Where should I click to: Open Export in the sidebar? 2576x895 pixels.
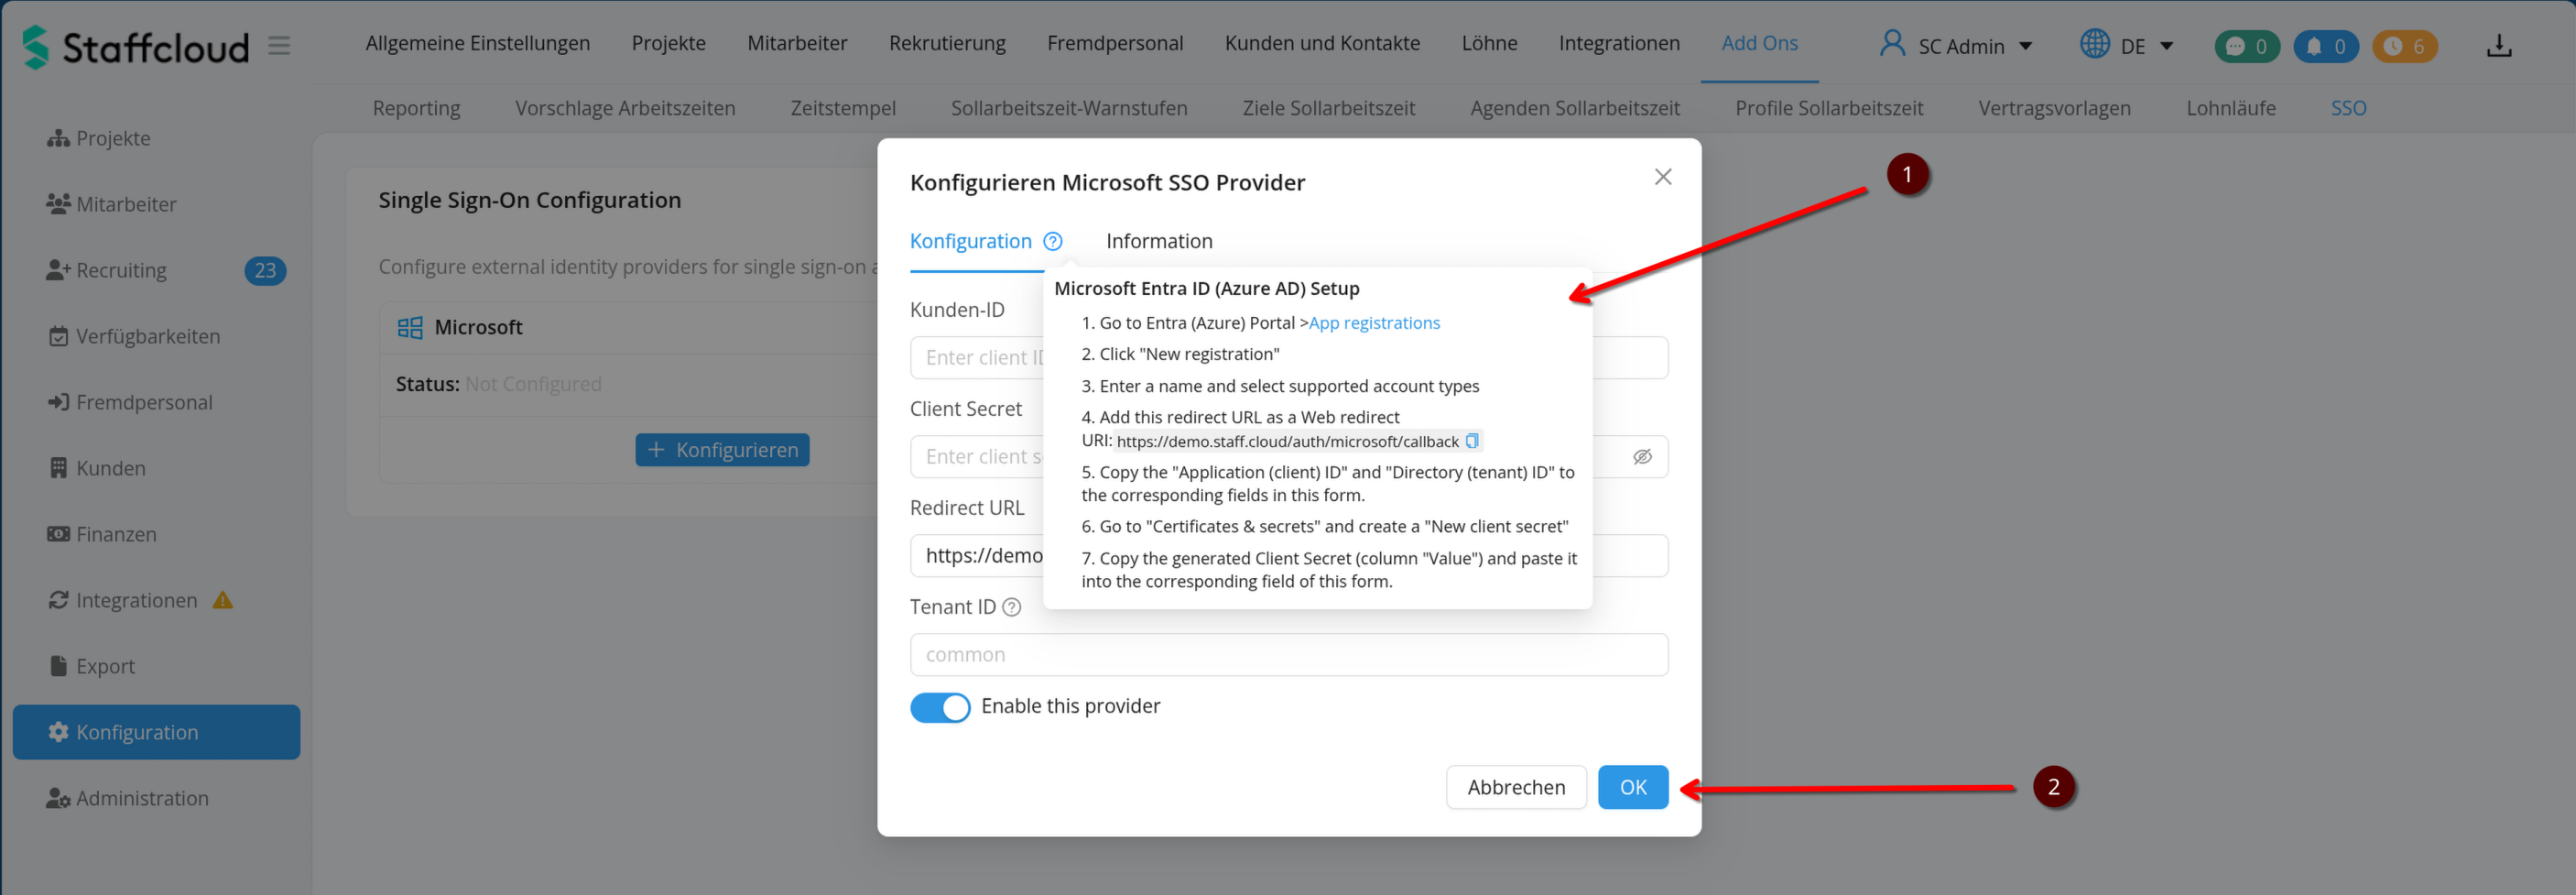[x=156, y=666]
